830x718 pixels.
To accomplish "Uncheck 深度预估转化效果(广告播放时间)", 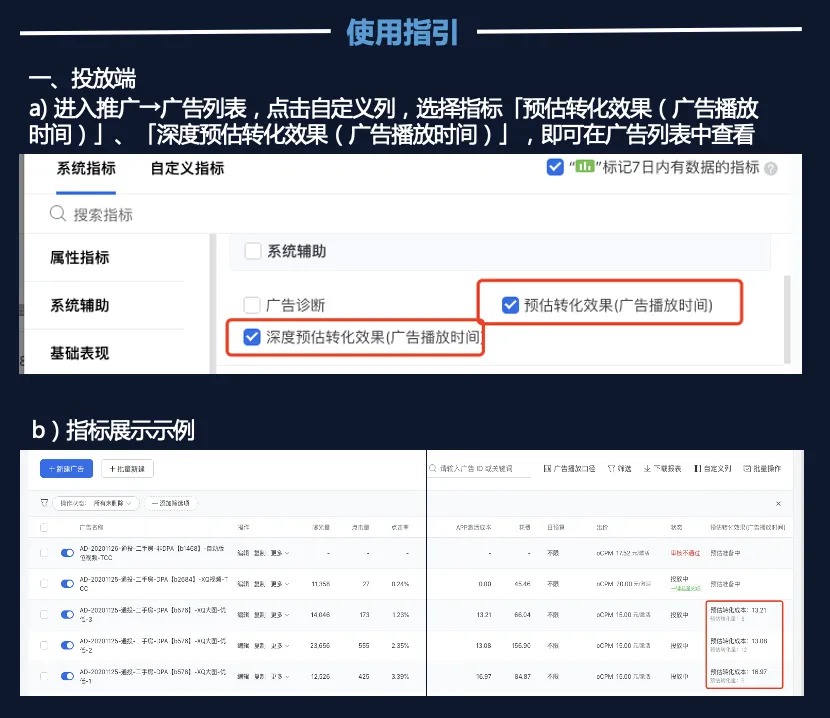I will 252,337.
